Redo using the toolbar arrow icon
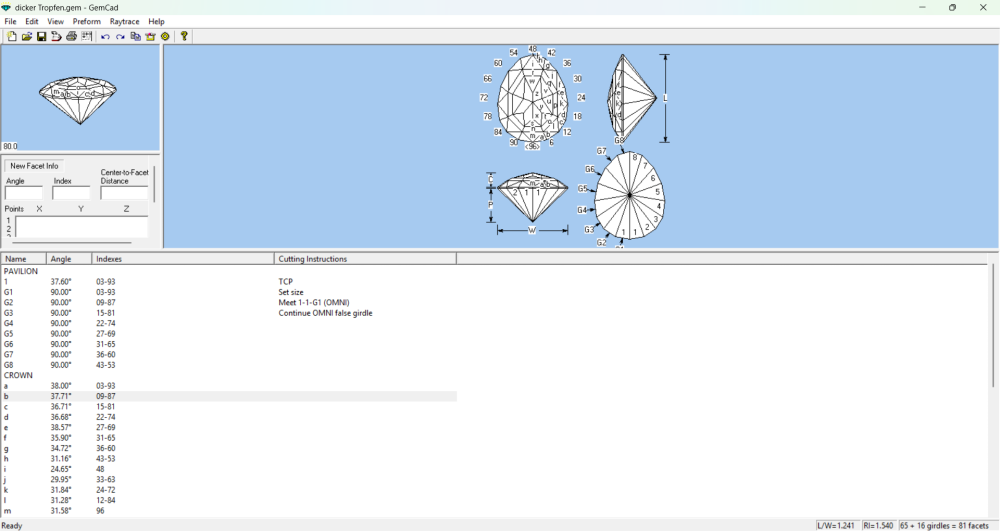 coord(120,37)
